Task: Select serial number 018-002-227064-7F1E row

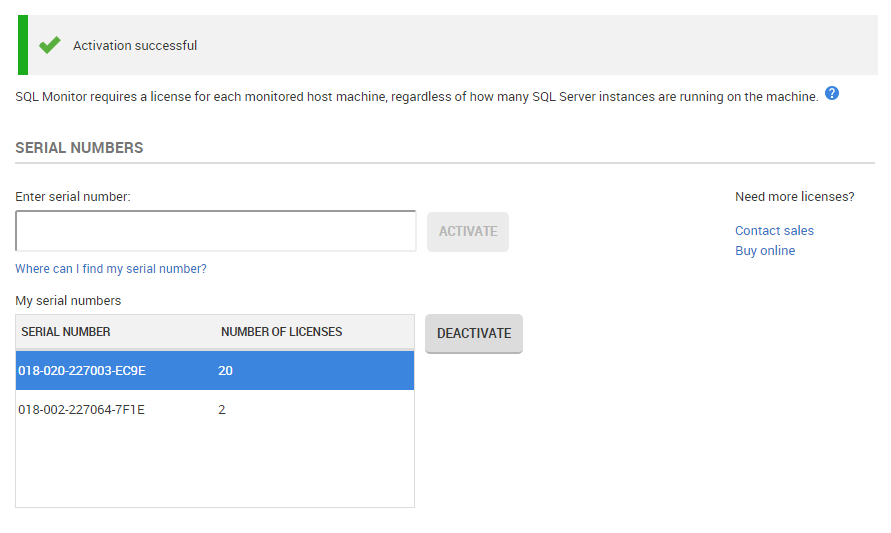Action: click(x=82, y=409)
